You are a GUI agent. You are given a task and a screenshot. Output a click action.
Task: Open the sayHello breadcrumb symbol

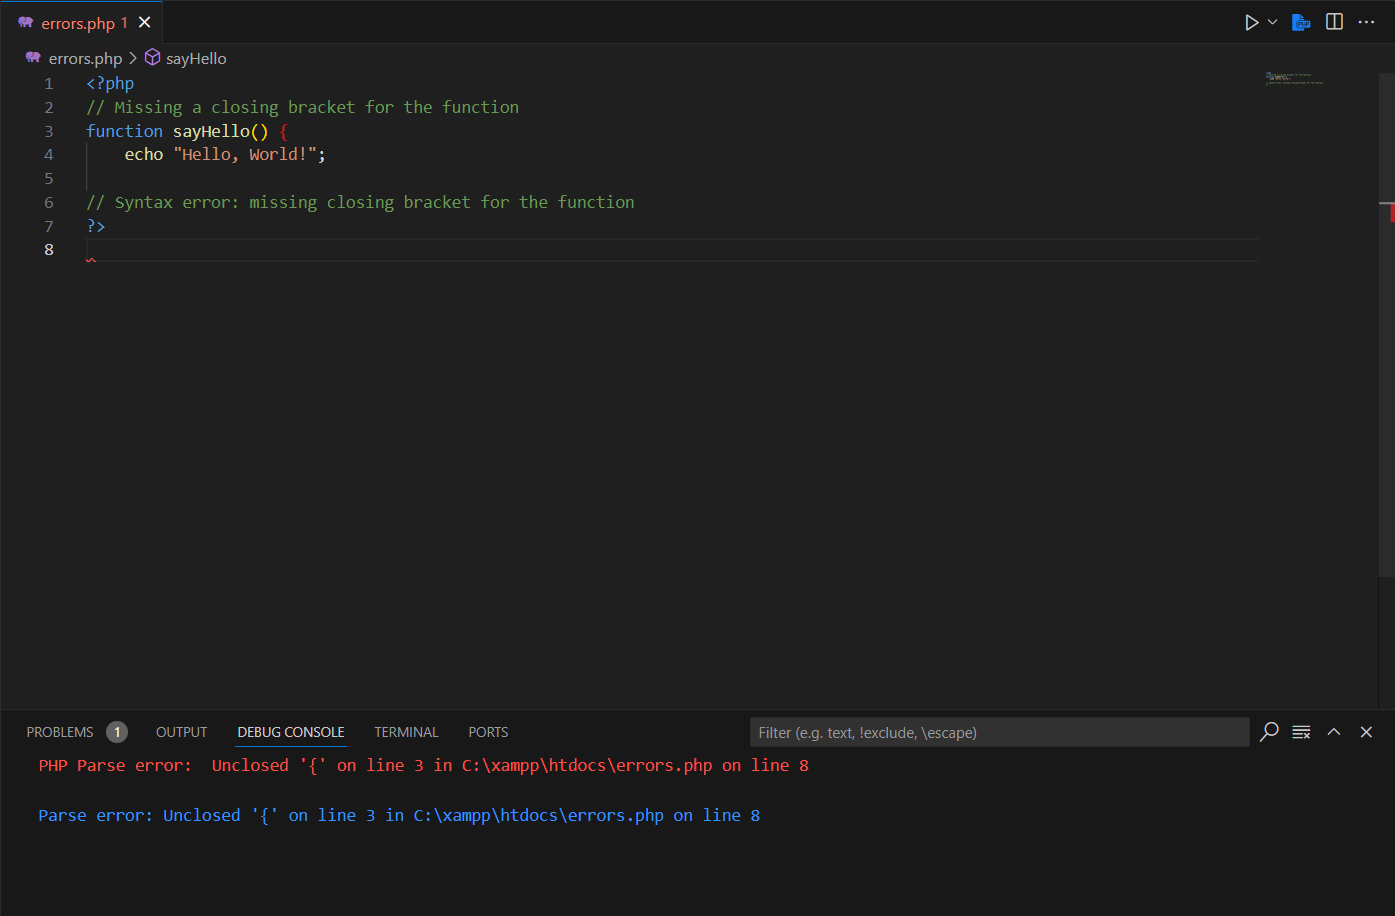pos(196,58)
